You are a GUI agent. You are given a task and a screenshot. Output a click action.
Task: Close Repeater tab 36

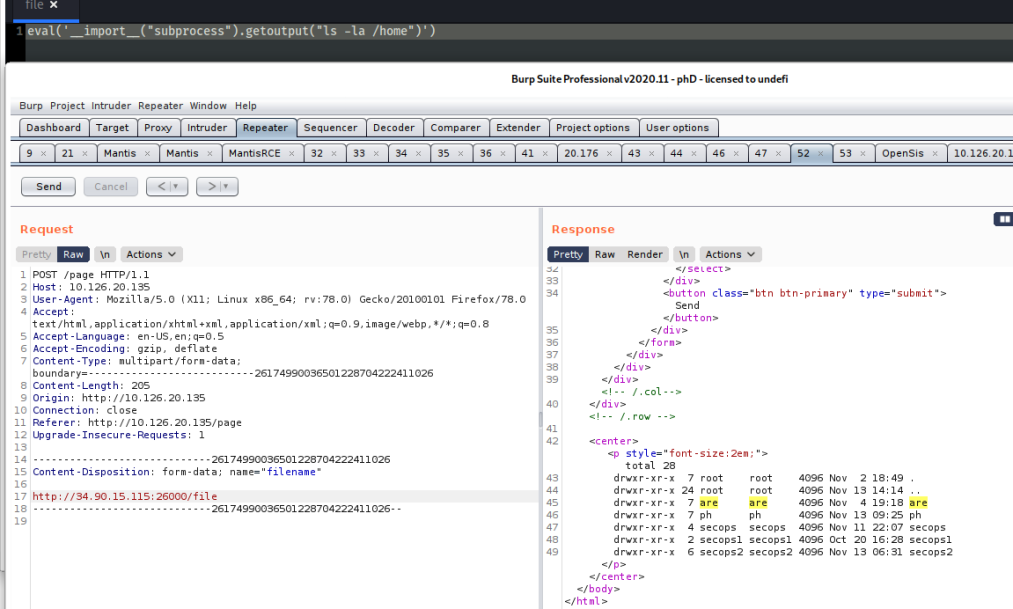503,154
